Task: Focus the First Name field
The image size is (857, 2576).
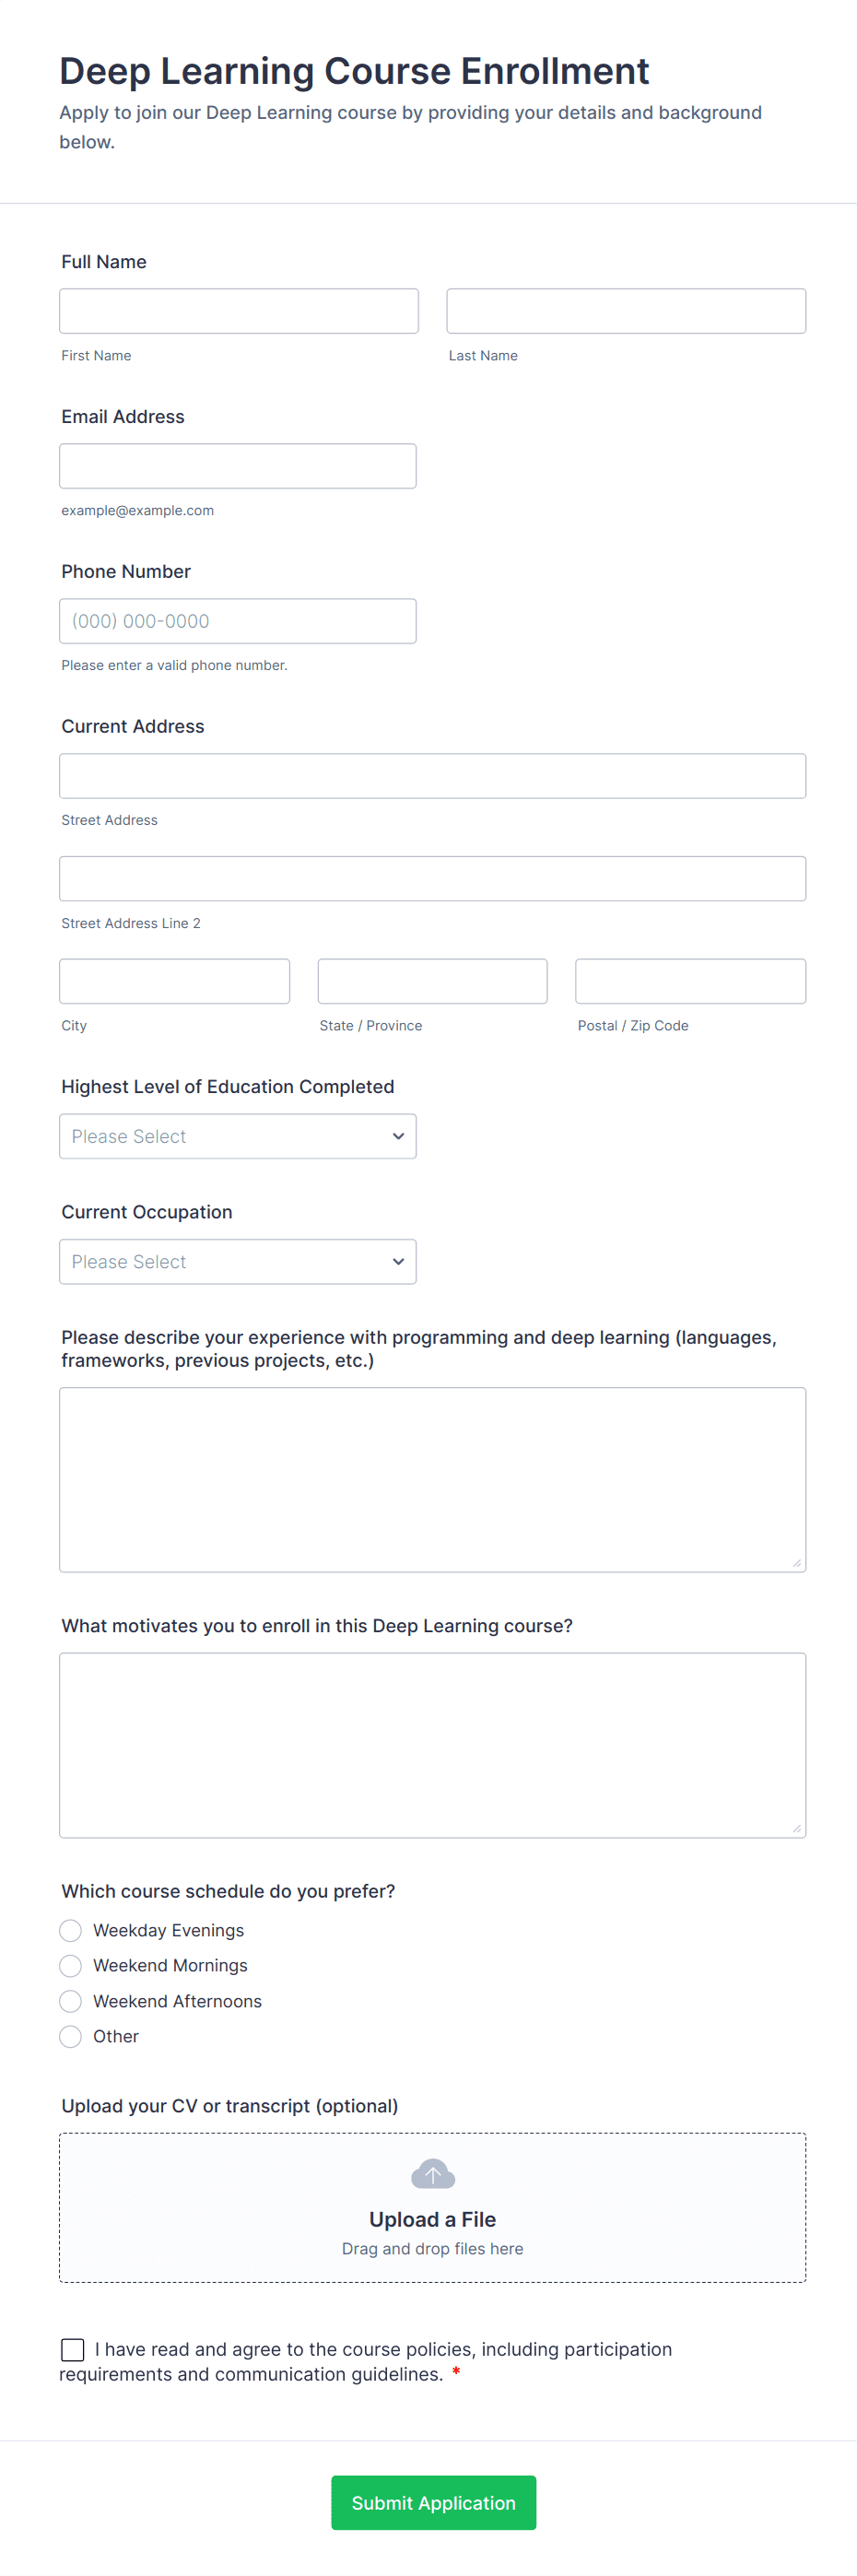Action: [238, 311]
